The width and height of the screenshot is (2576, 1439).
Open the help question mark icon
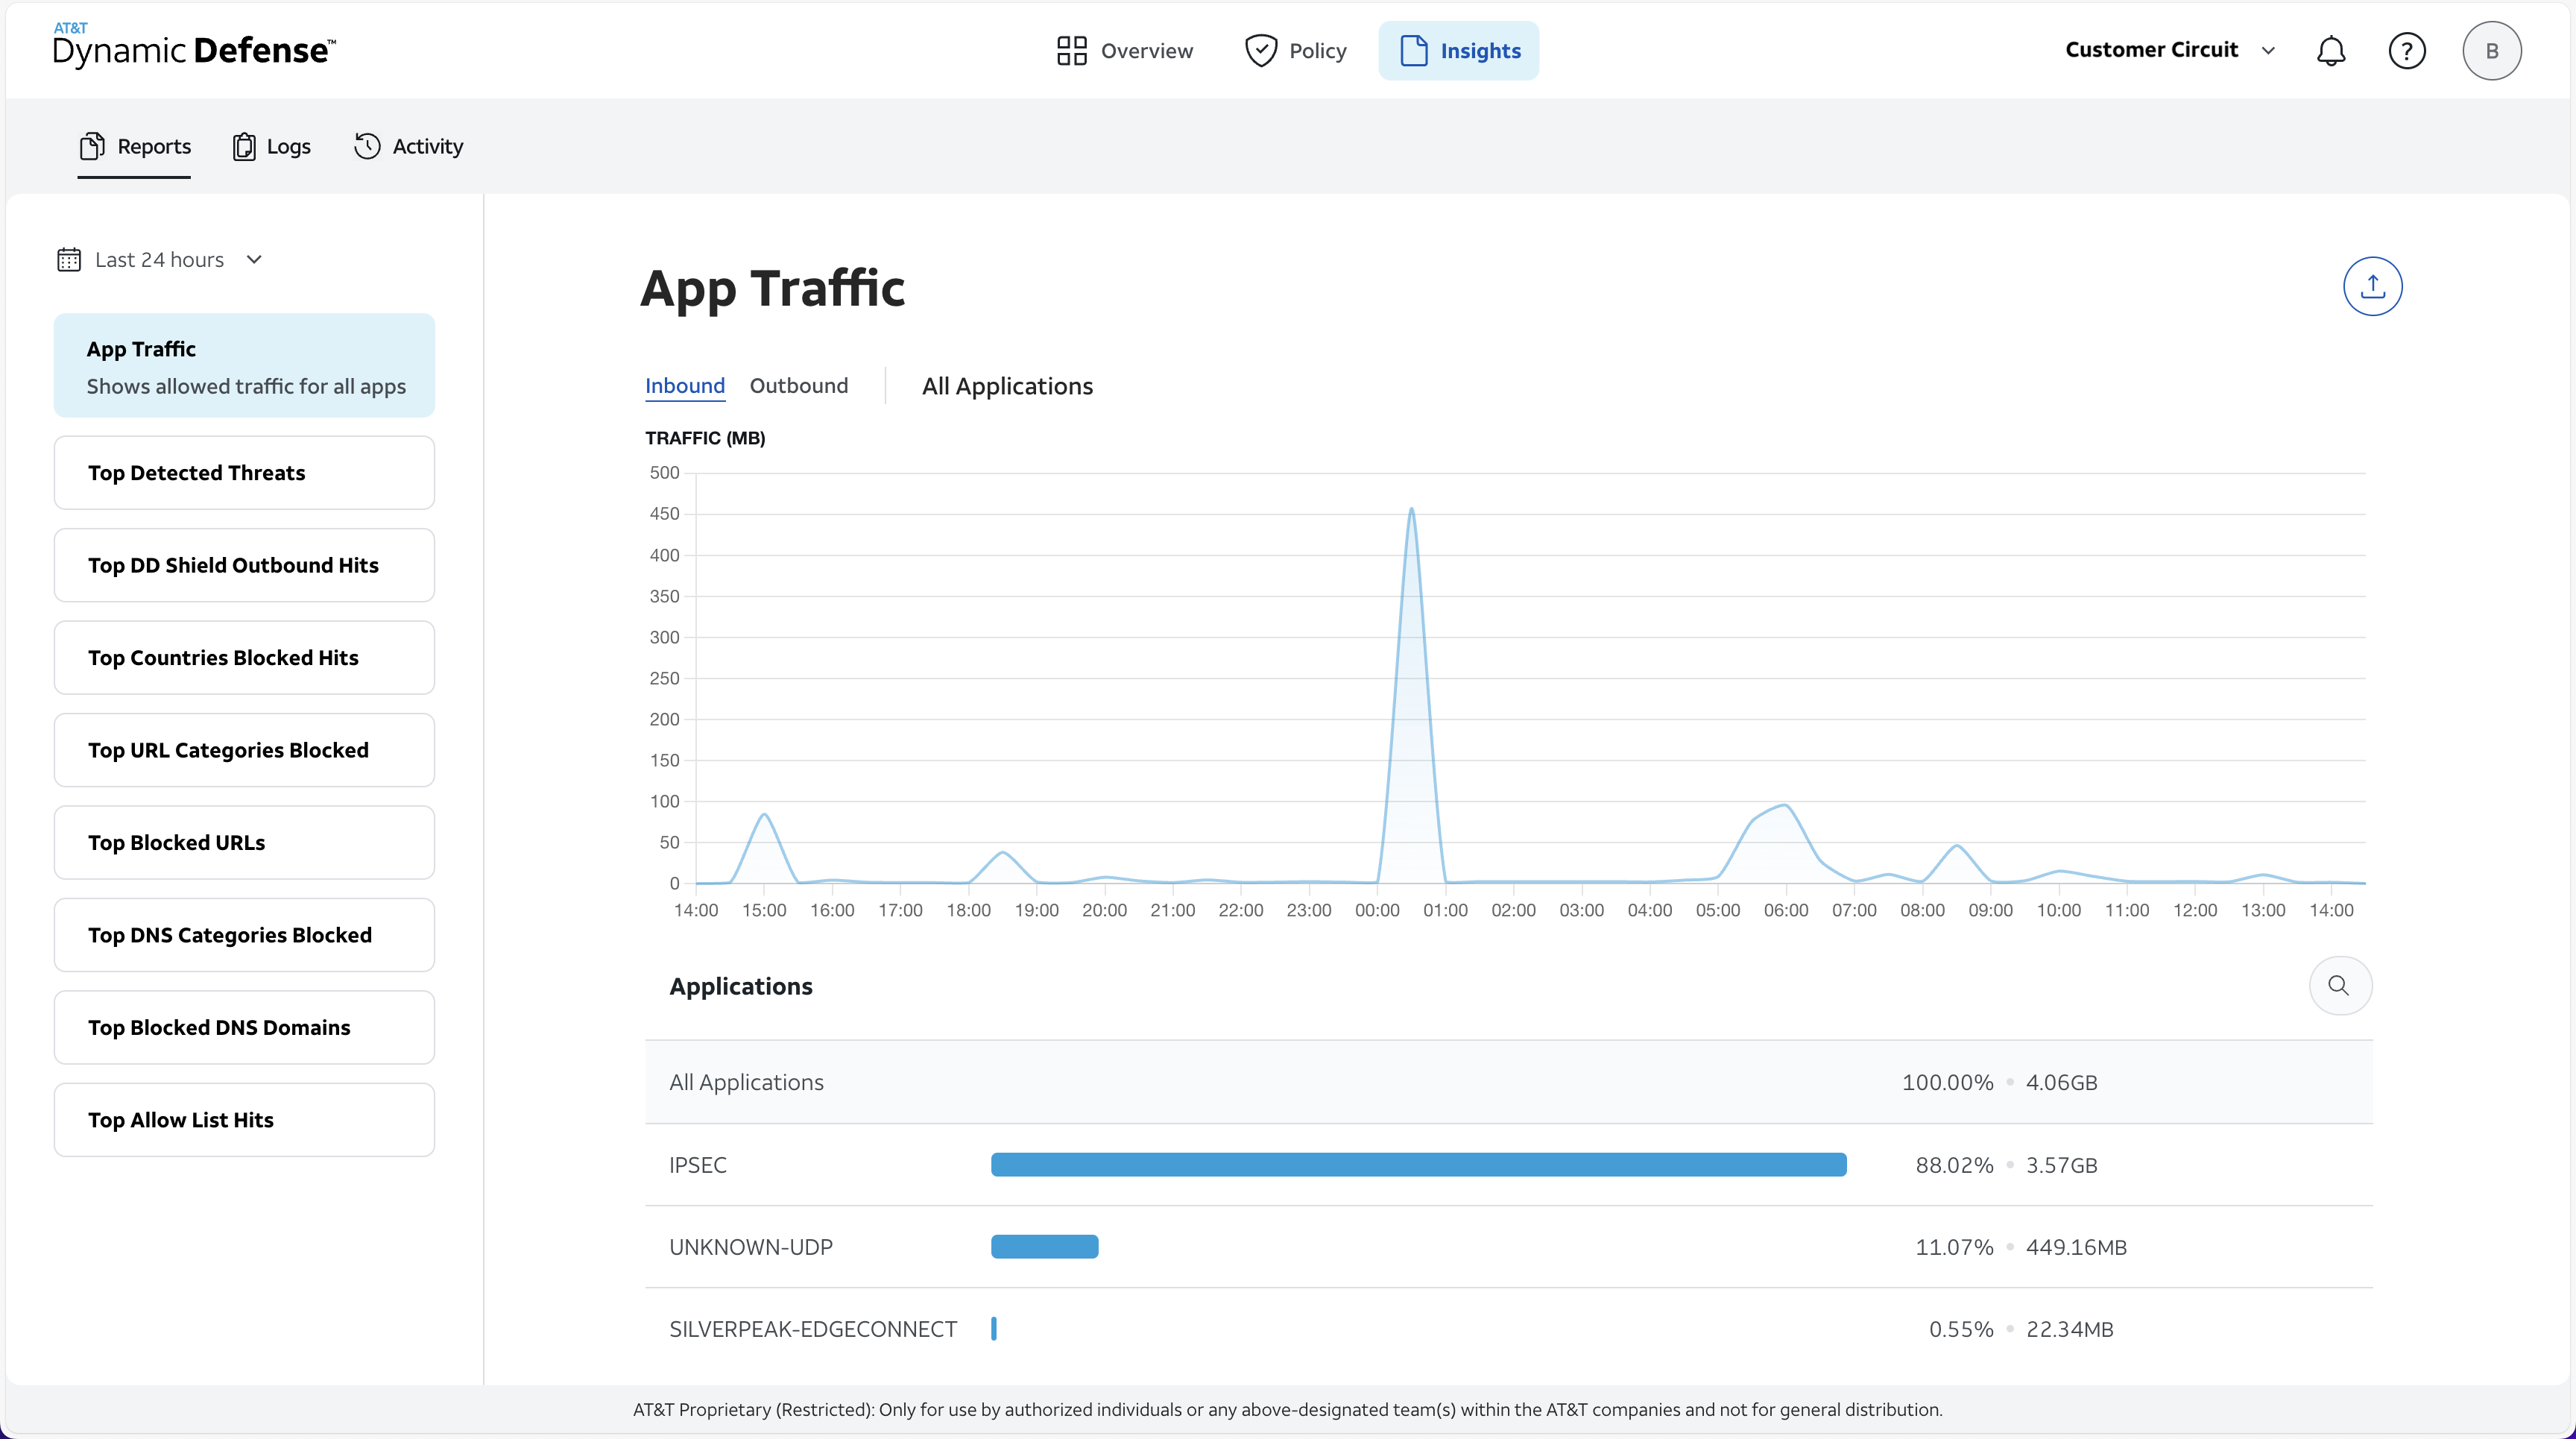tap(2407, 50)
